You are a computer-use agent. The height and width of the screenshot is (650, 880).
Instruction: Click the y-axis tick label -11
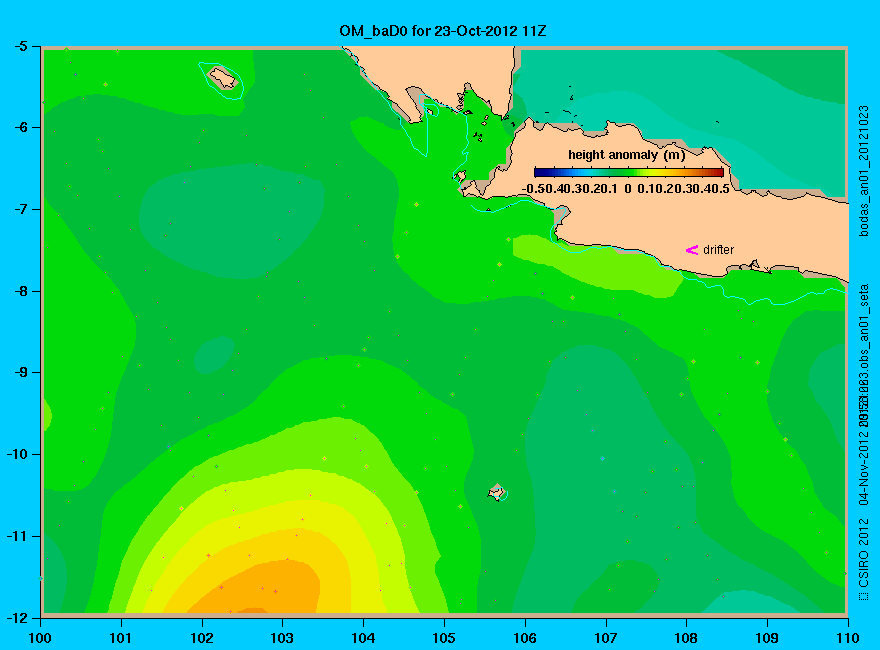[16, 535]
